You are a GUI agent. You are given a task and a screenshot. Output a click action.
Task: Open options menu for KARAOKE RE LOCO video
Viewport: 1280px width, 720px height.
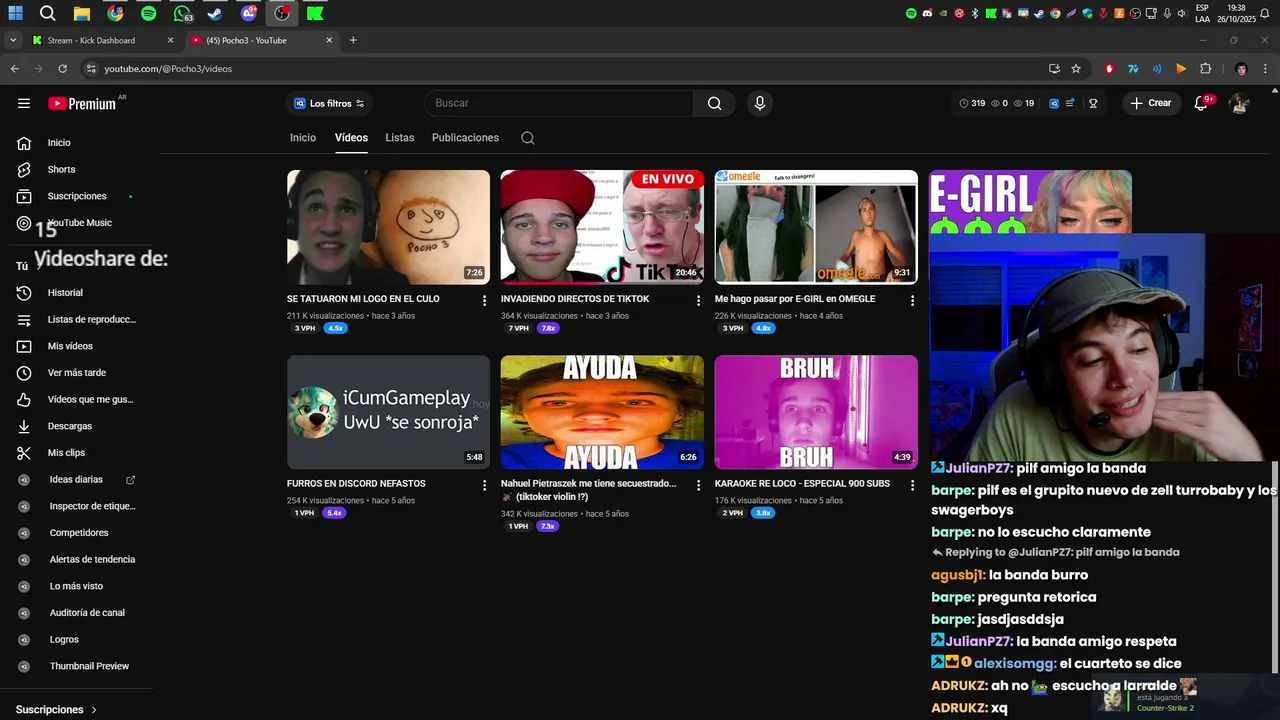[912, 485]
